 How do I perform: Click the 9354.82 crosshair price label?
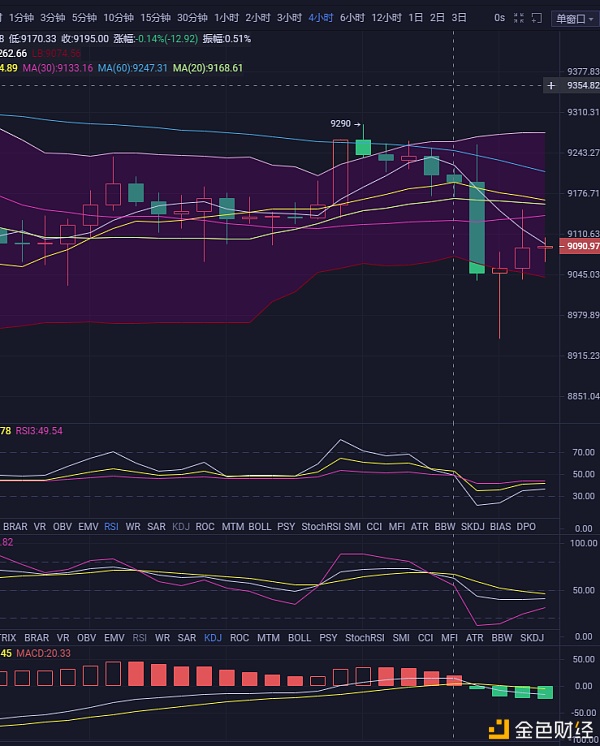point(583,86)
